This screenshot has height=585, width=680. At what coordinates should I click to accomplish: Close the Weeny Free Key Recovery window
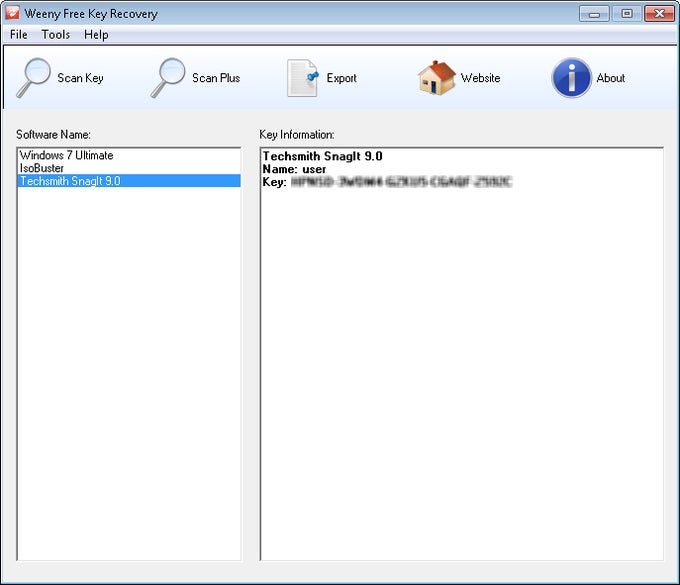point(659,14)
